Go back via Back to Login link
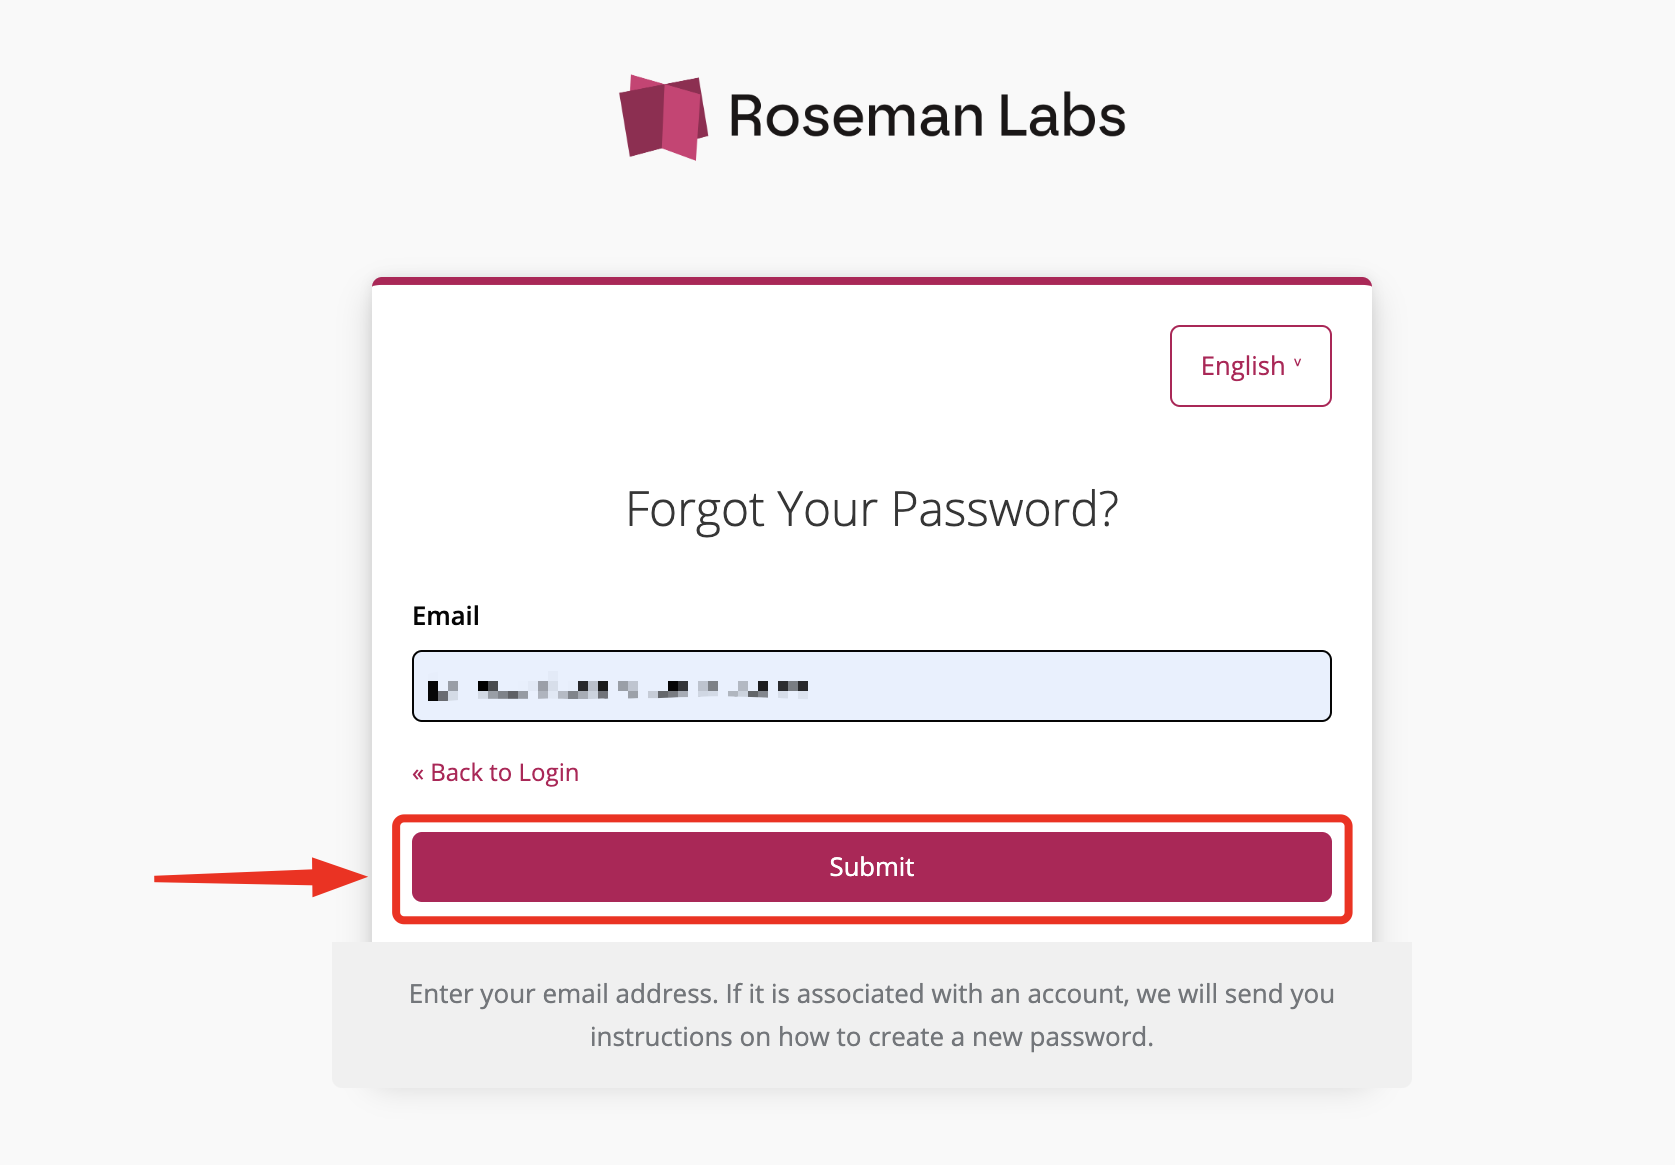The width and height of the screenshot is (1675, 1165). tap(495, 773)
